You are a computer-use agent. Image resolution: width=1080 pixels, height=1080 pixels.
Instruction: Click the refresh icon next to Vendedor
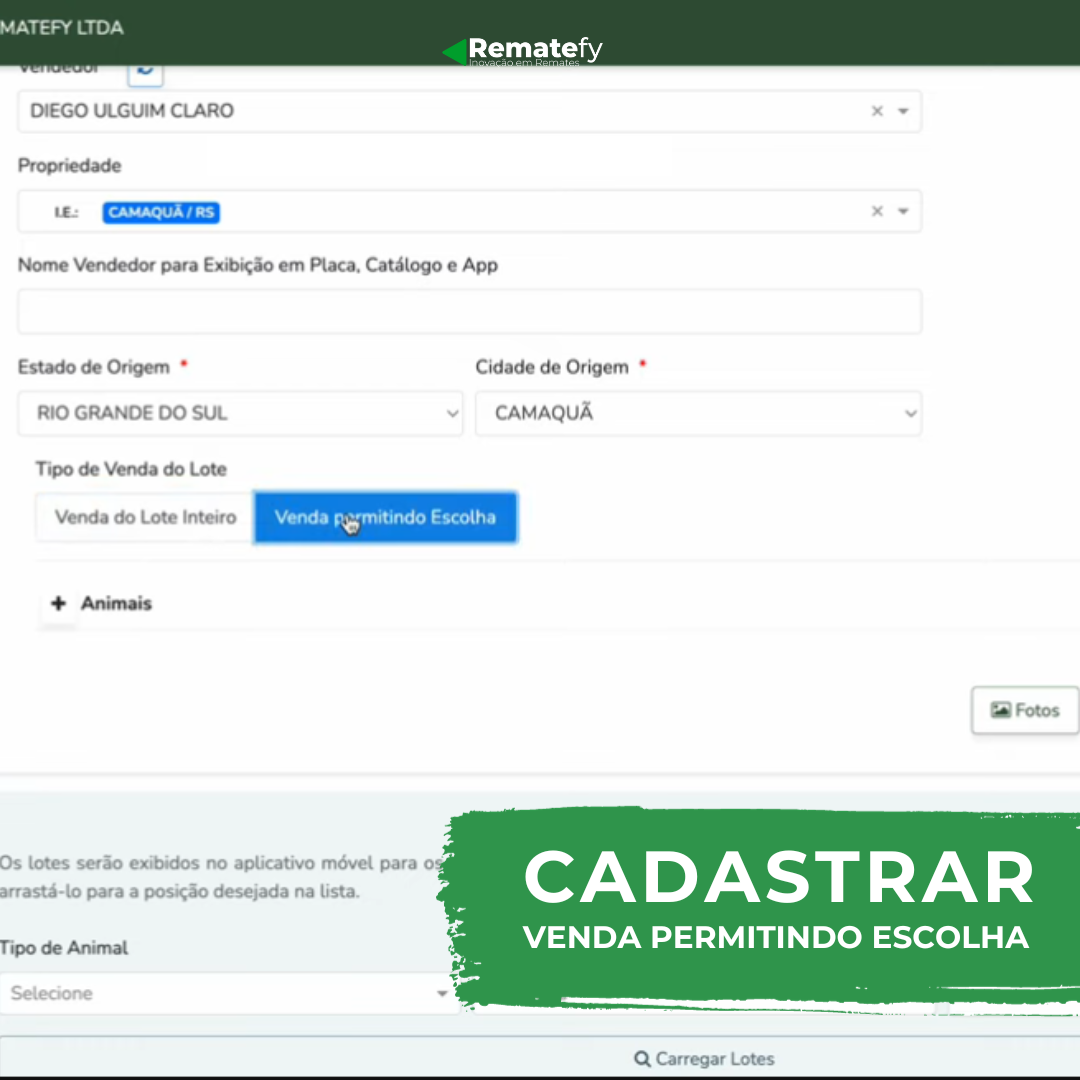click(145, 74)
